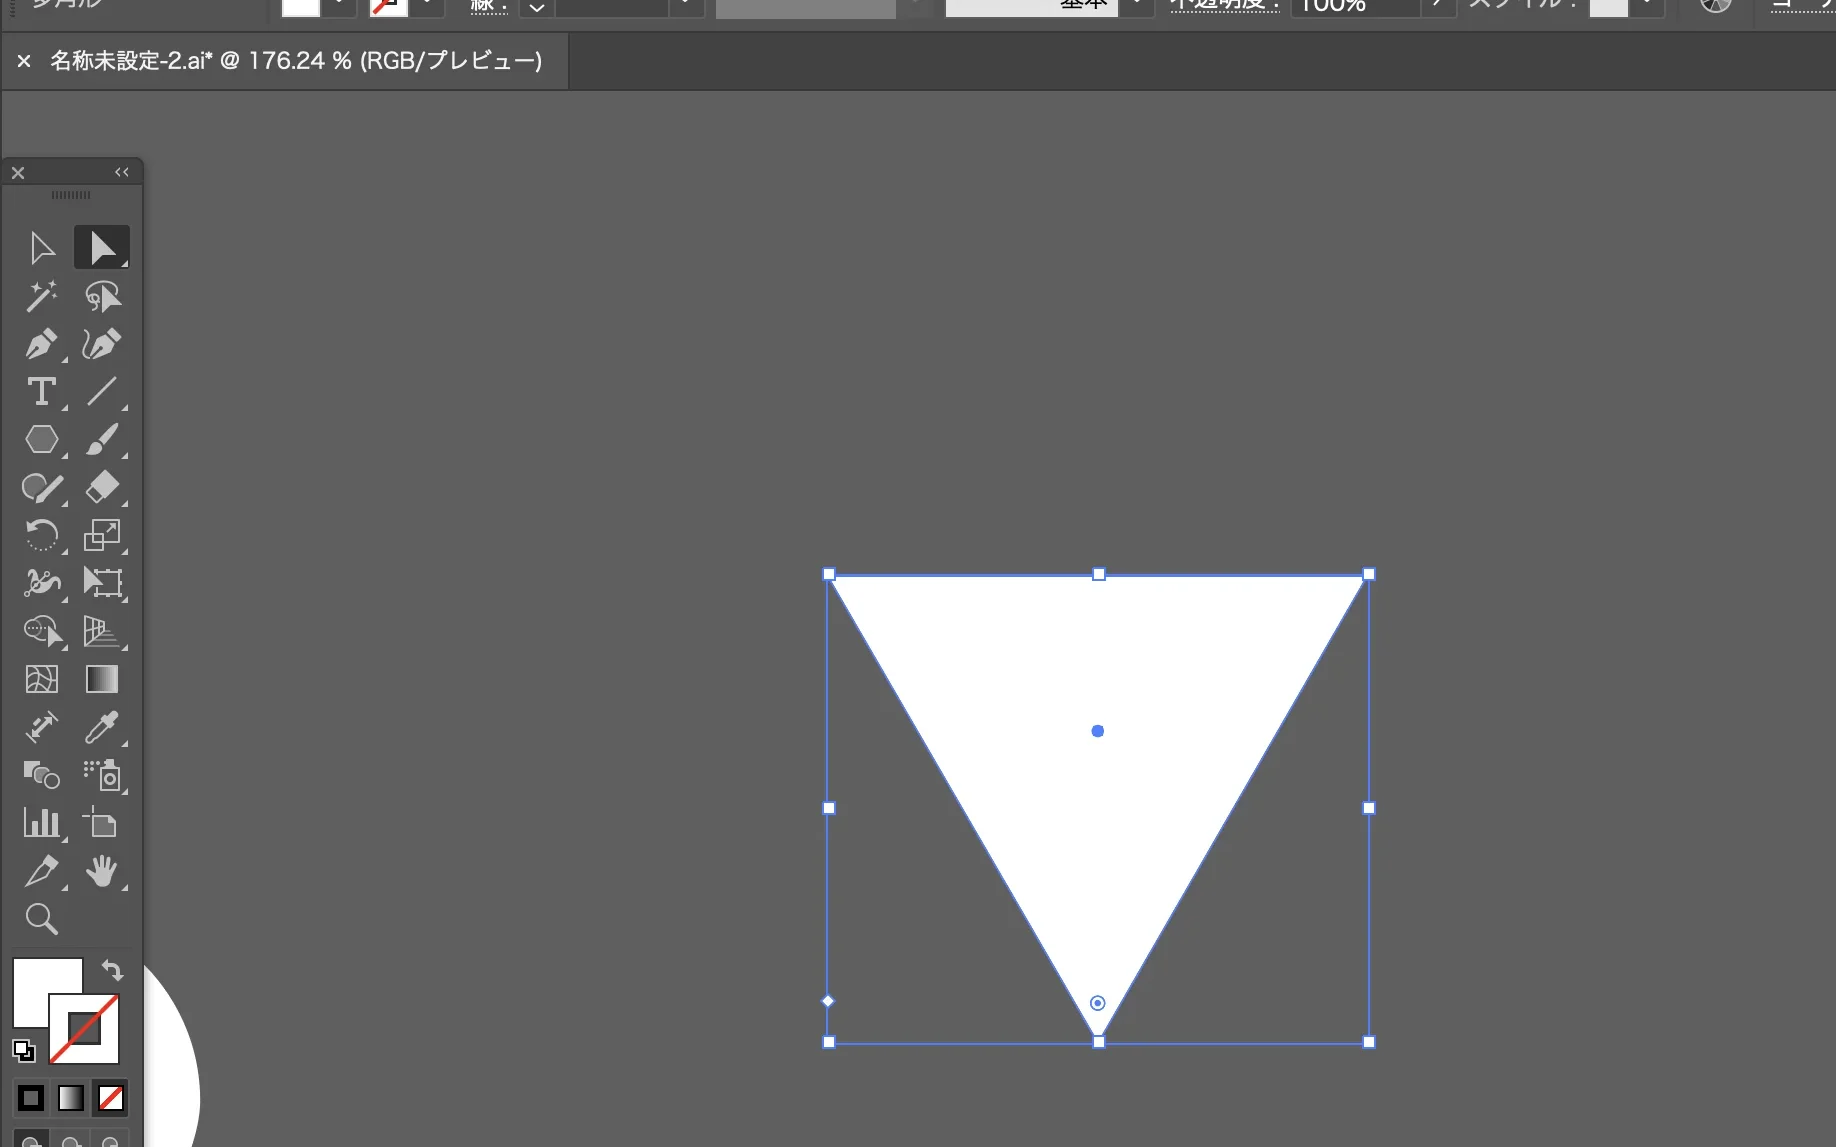Open the stroke weight dropdown
Screen dimensions: 1836x1147
pos(537,8)
